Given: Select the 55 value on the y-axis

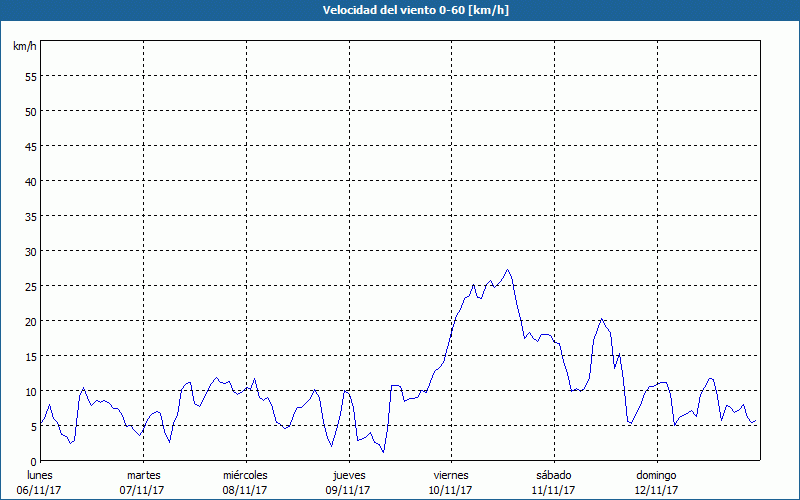Looking at the screenshot, I should 30,76.
